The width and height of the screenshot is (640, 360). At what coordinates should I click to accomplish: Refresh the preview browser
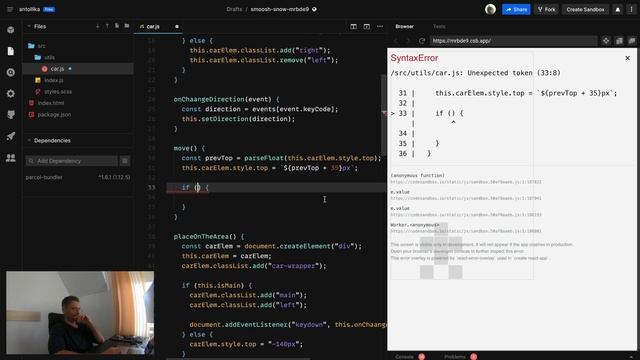coord(422,41)
